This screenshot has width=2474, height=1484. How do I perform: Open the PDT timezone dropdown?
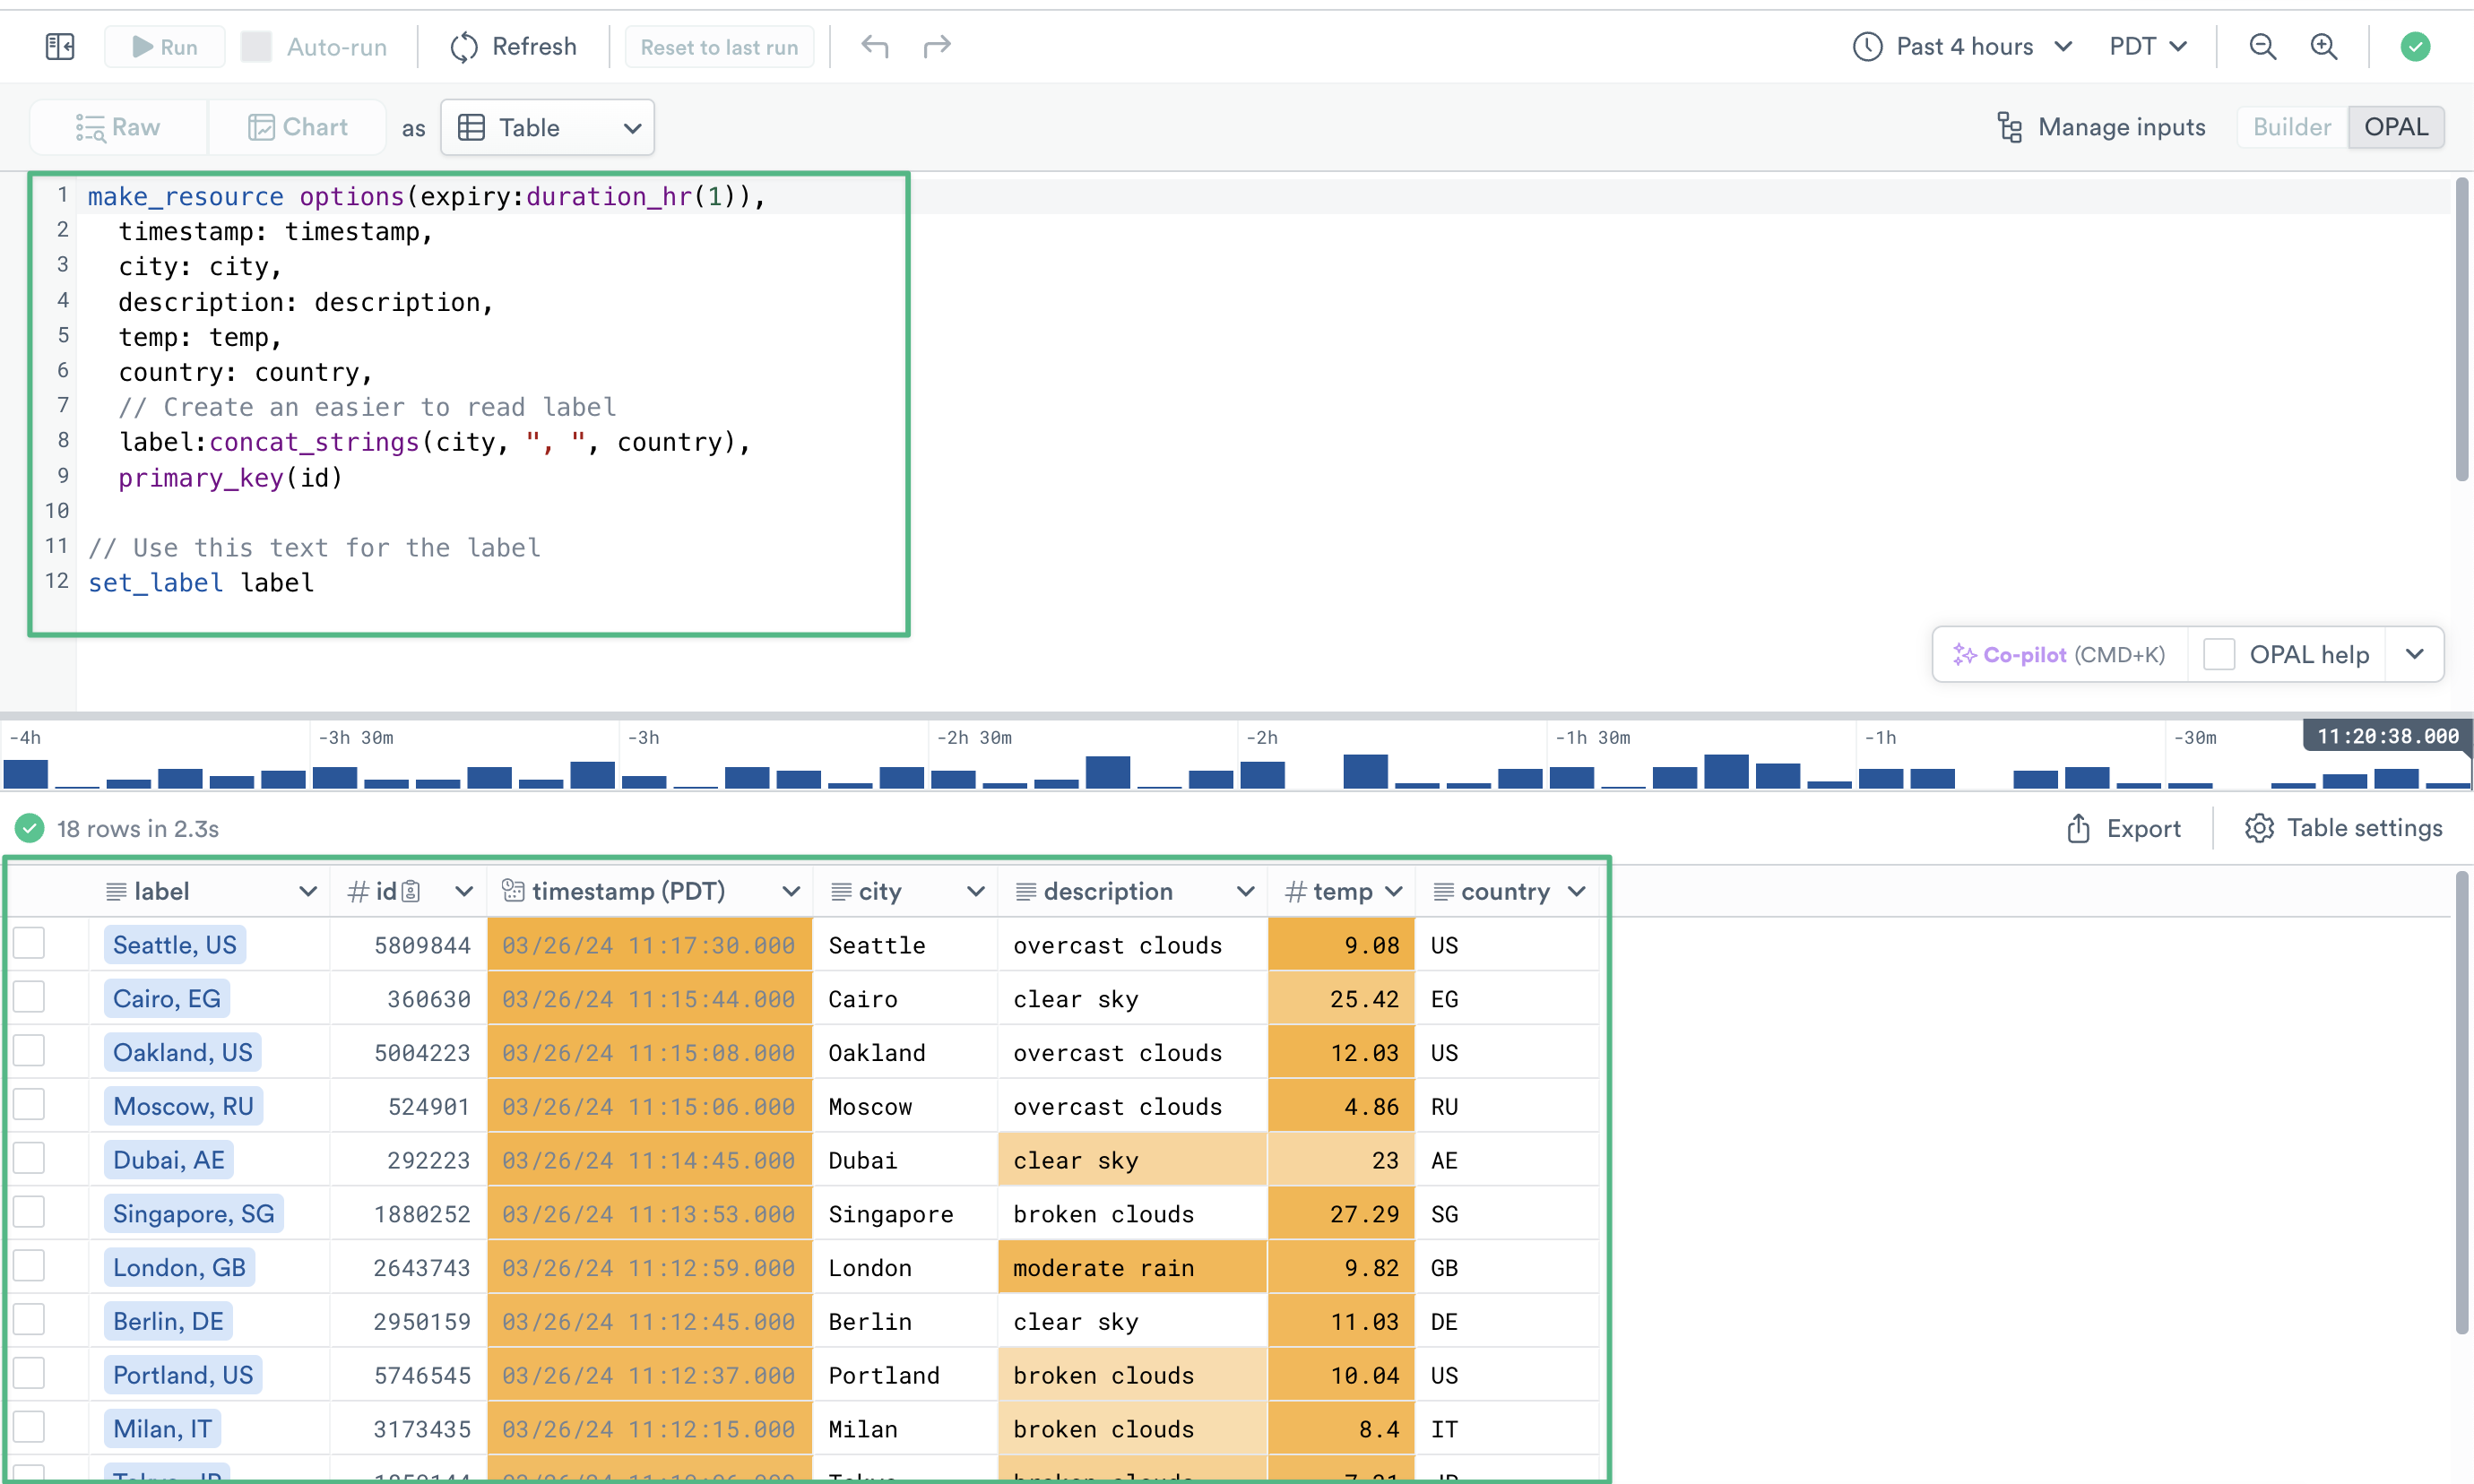(2148, 46)
